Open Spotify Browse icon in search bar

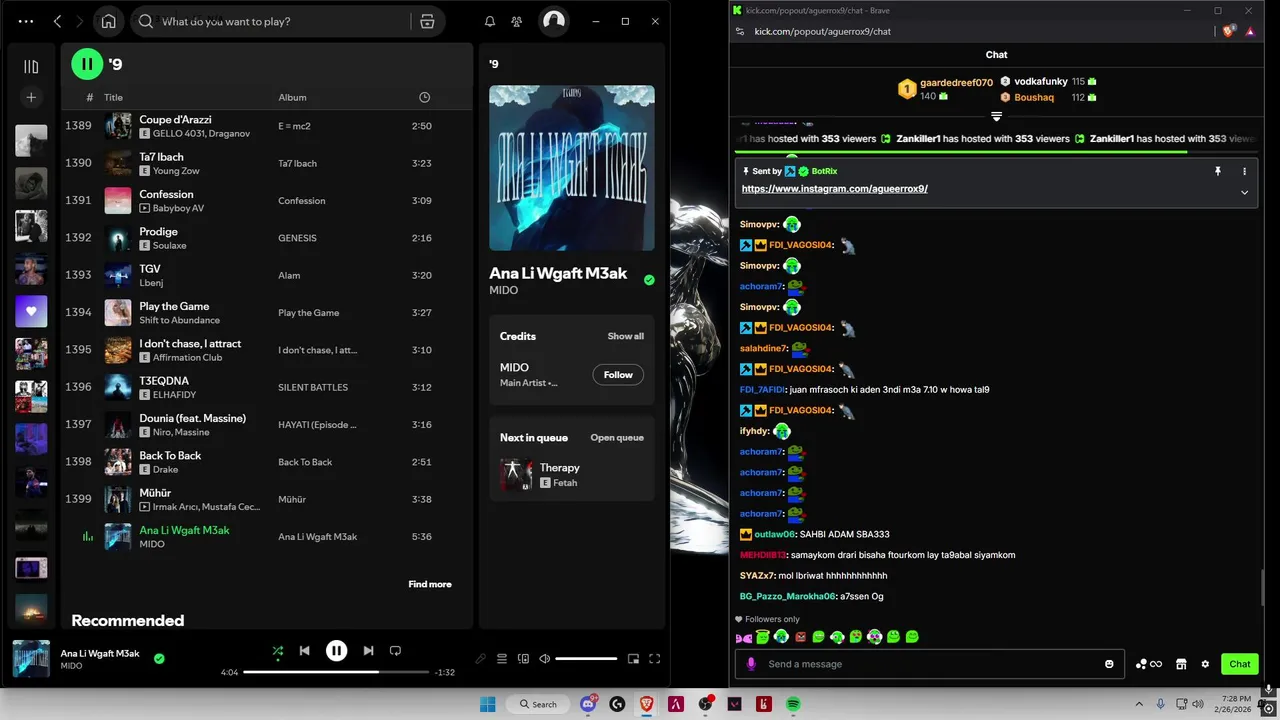tap(427, 21)
